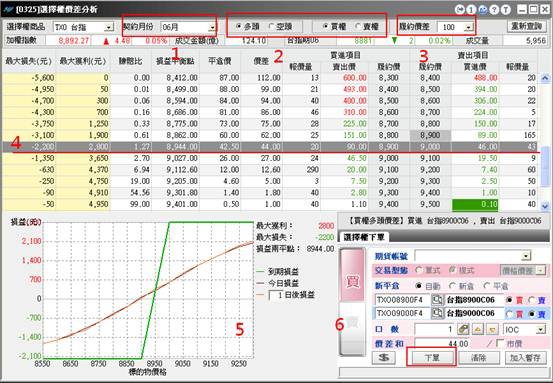Image resolution: width=553 pixels, height=383 pixels.
Task: Open the 履約價差 strike spread dropdown
Action: click(x=468, y=27)
